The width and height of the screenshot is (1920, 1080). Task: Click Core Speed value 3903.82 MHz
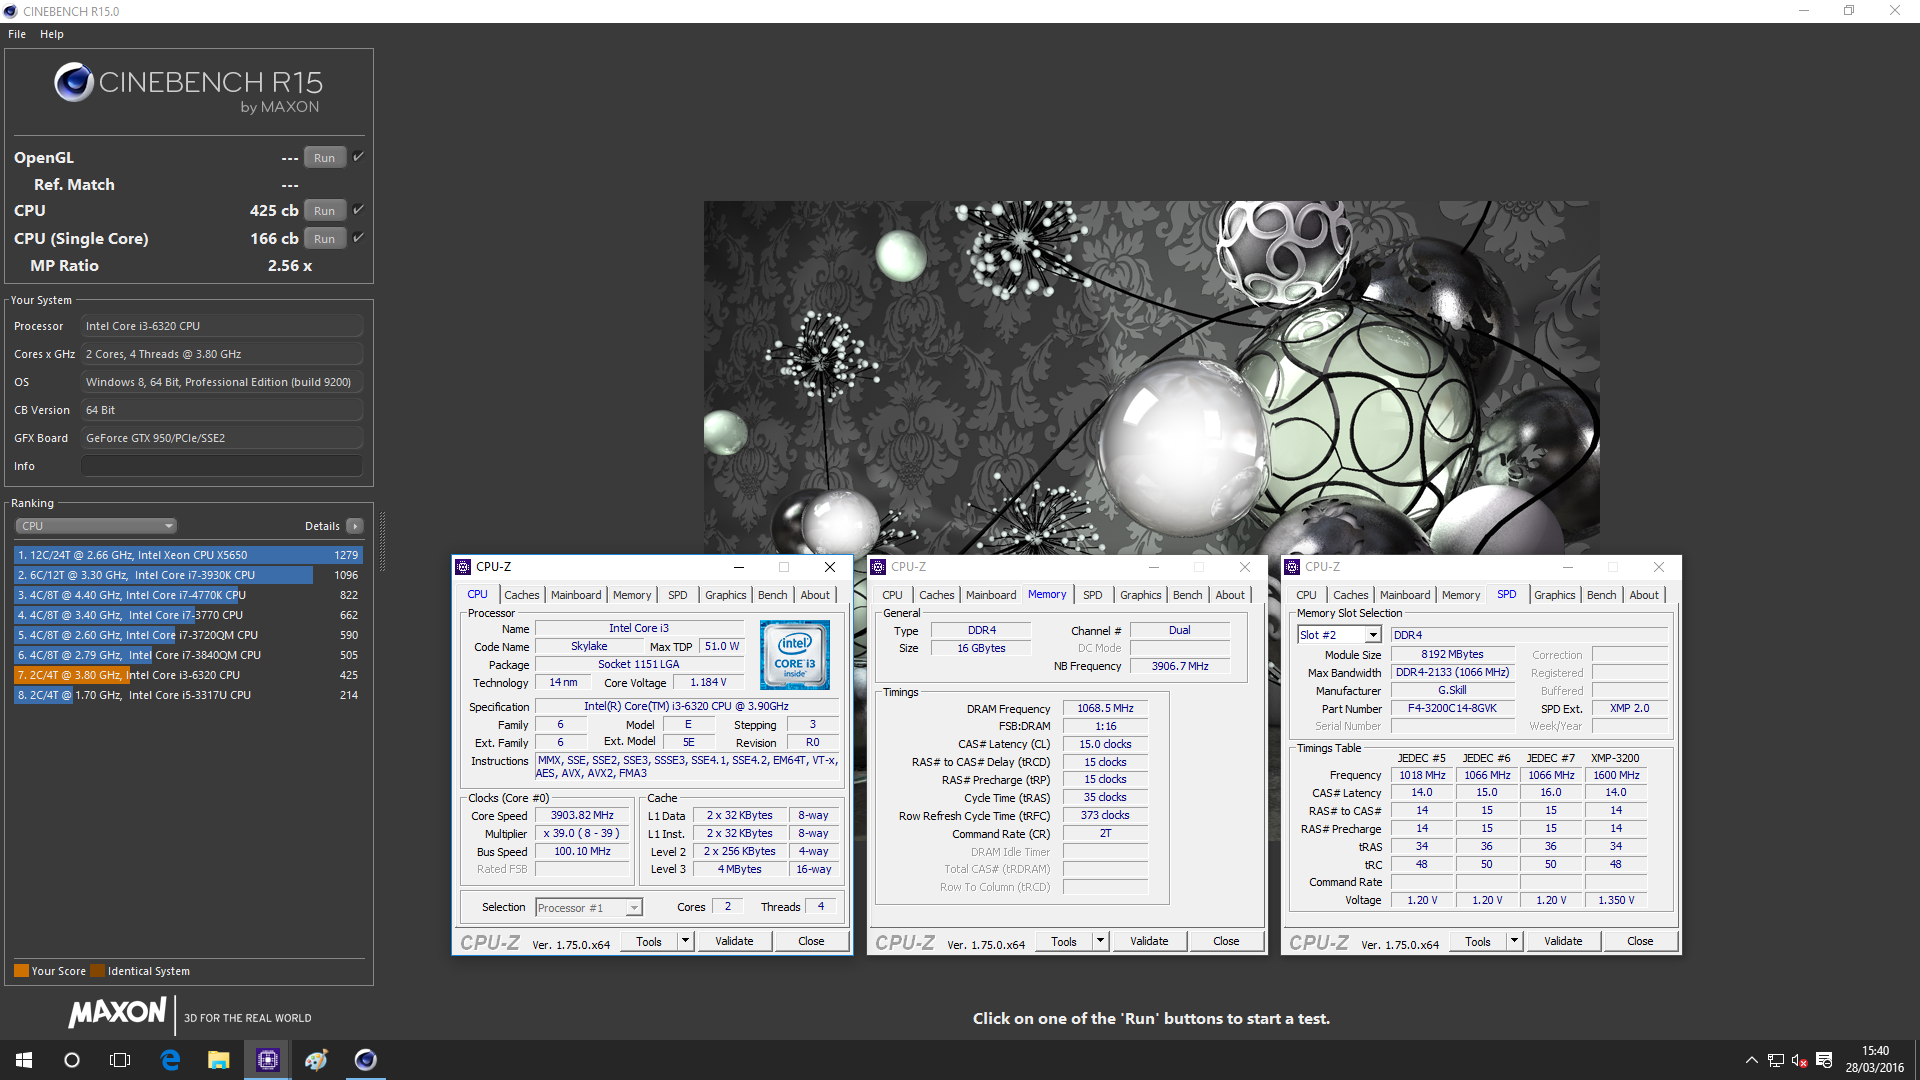tap(582, 816)
